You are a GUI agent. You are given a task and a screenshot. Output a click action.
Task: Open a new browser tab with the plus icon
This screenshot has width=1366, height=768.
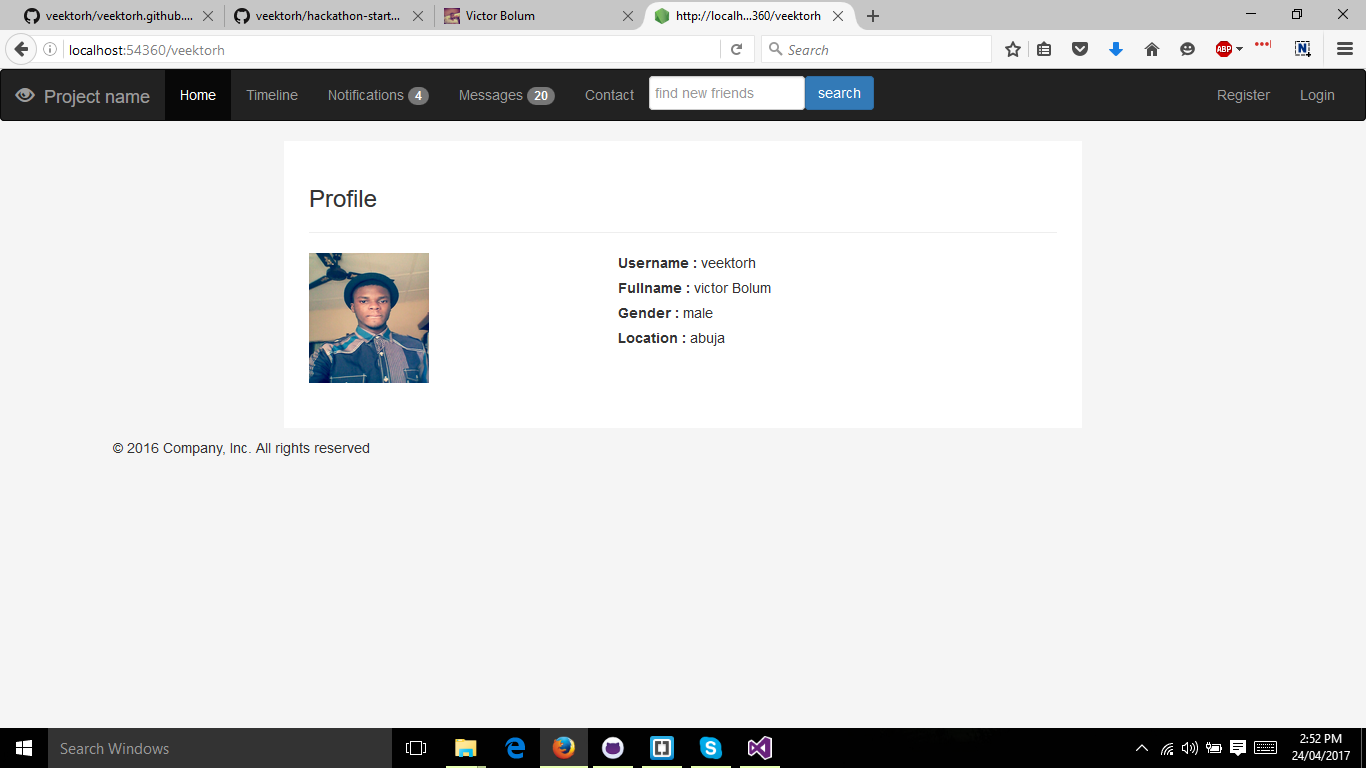[874, 16]
